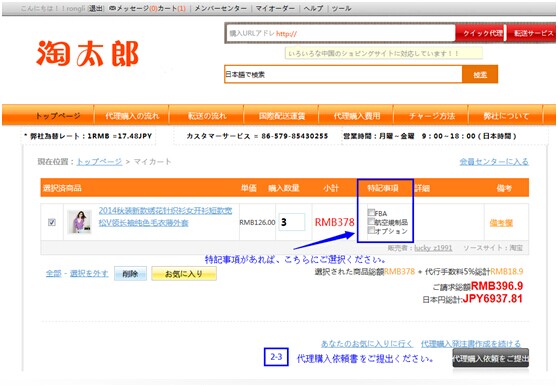Click あなたのお気に入りに行く link
The height and width of the screenshot is (387, 558).
[x=367, y=344]
